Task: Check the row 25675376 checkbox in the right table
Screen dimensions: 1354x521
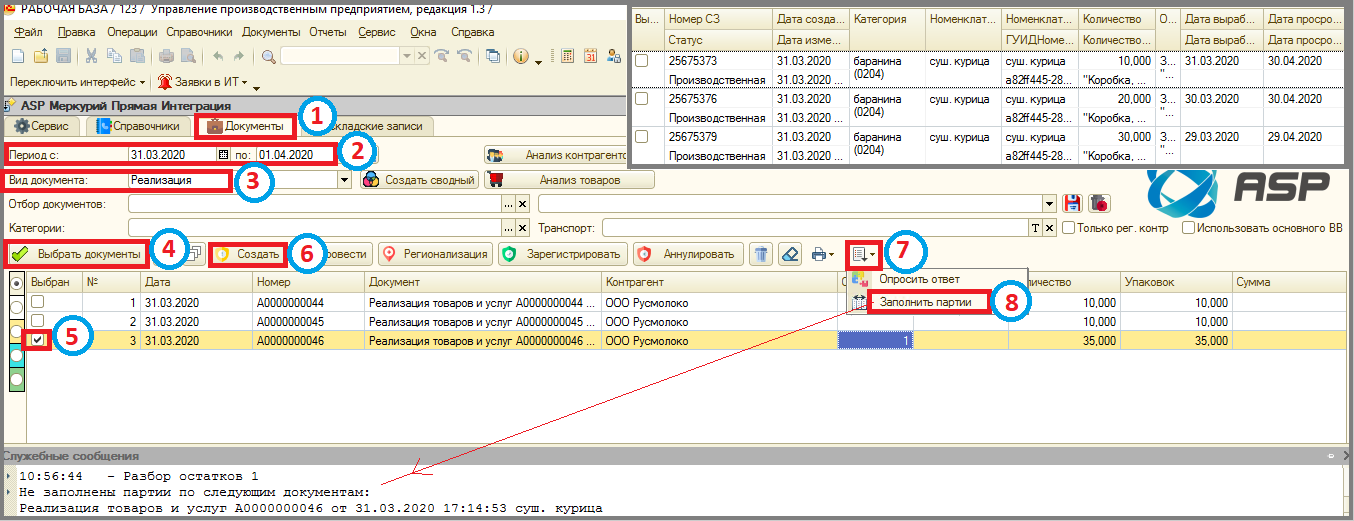Action: 642,99
